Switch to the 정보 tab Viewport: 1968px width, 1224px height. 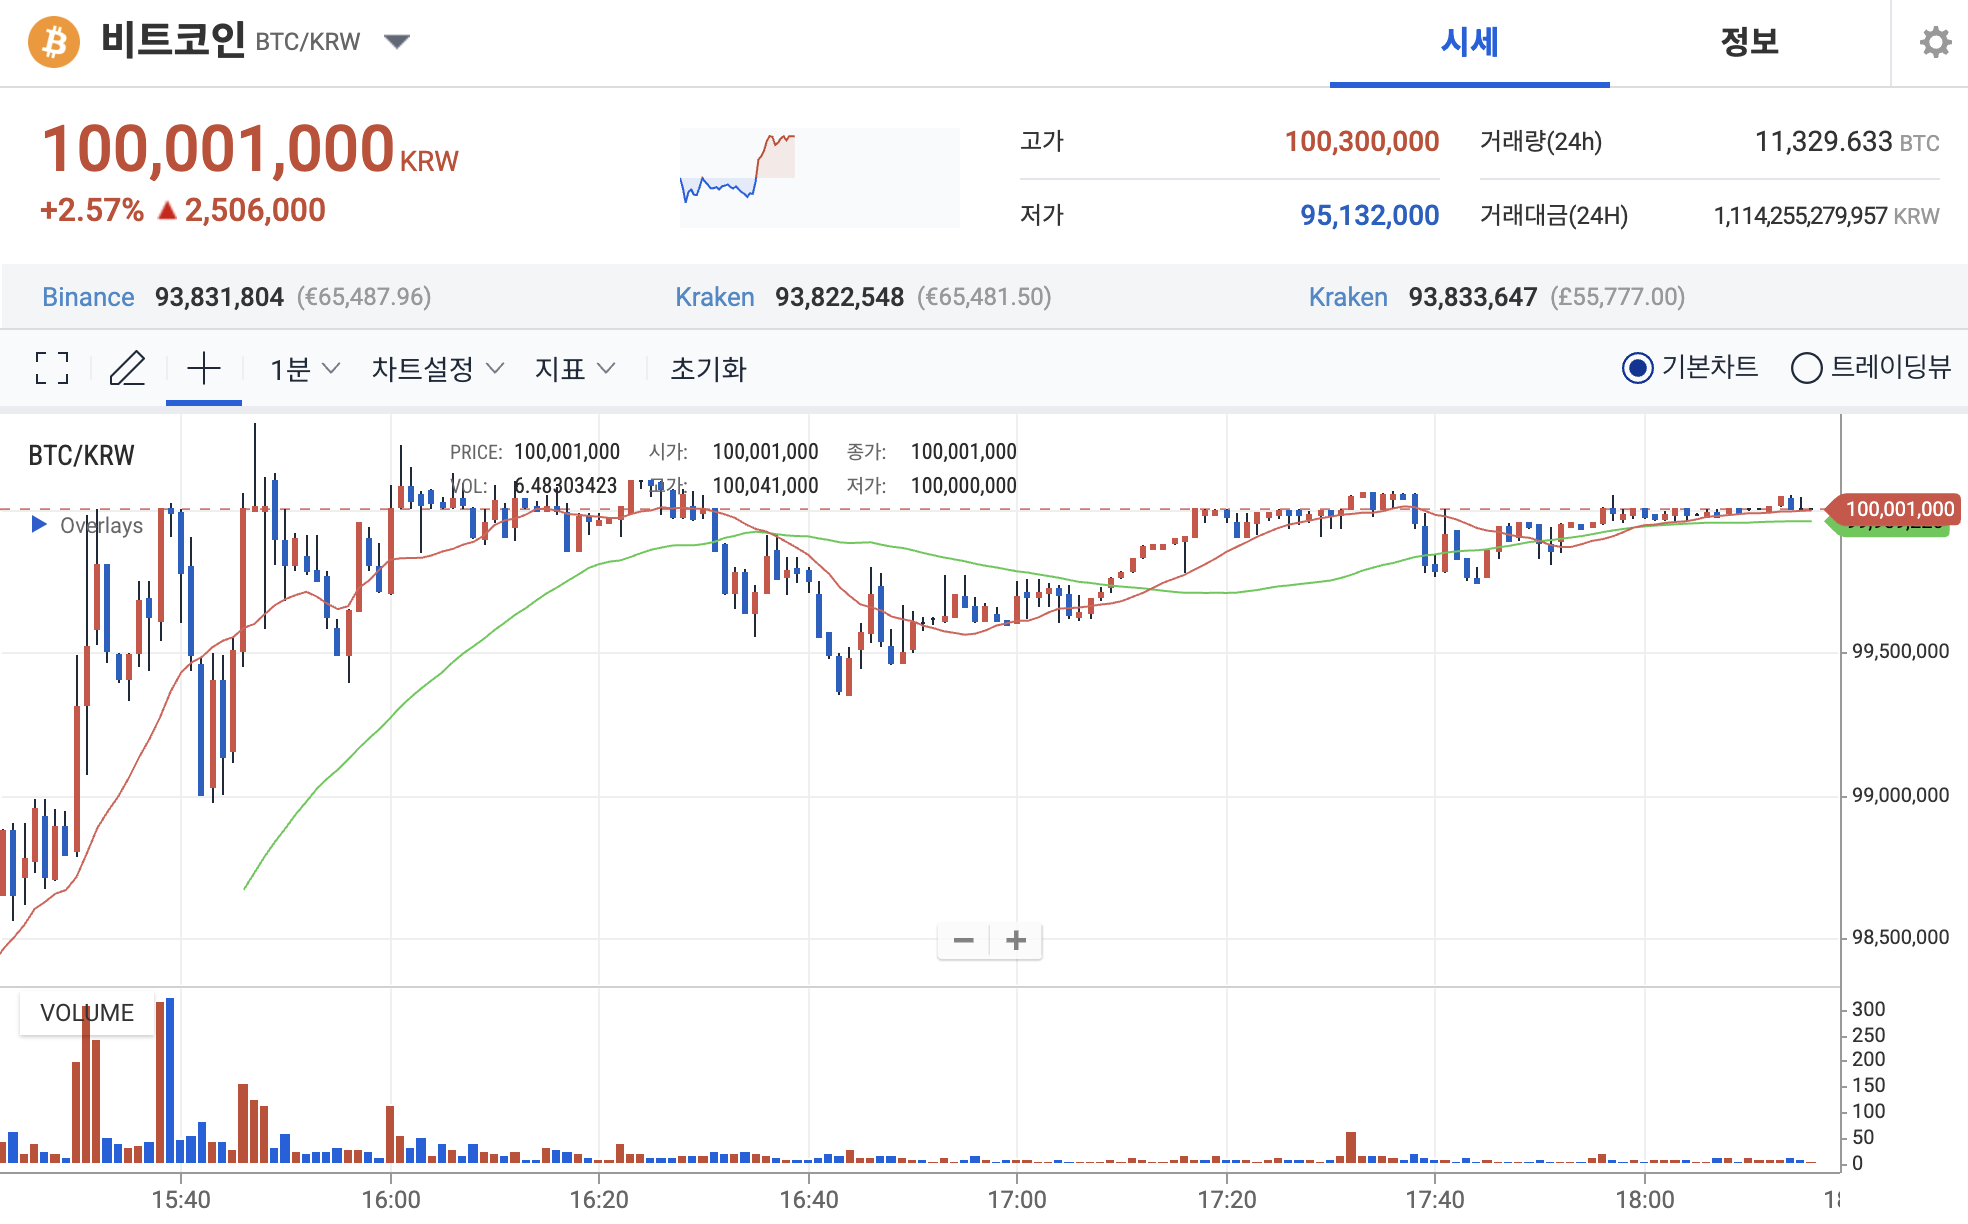(x=1749, y=42)
